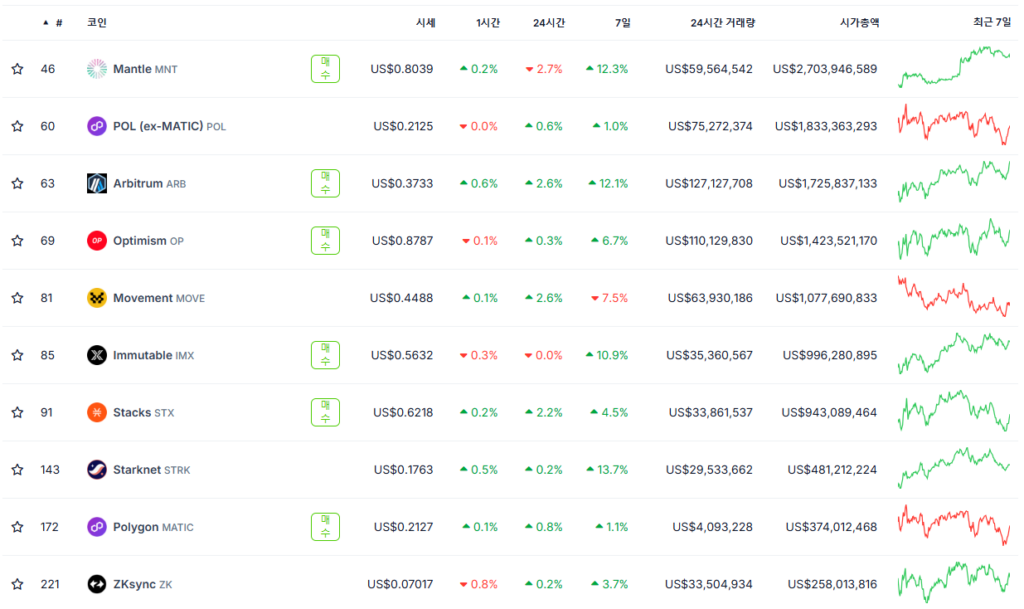Toggle favorite star for Starknet
Image resolution: width=1024 pixels, height=609 pixels.
[17, 470]
